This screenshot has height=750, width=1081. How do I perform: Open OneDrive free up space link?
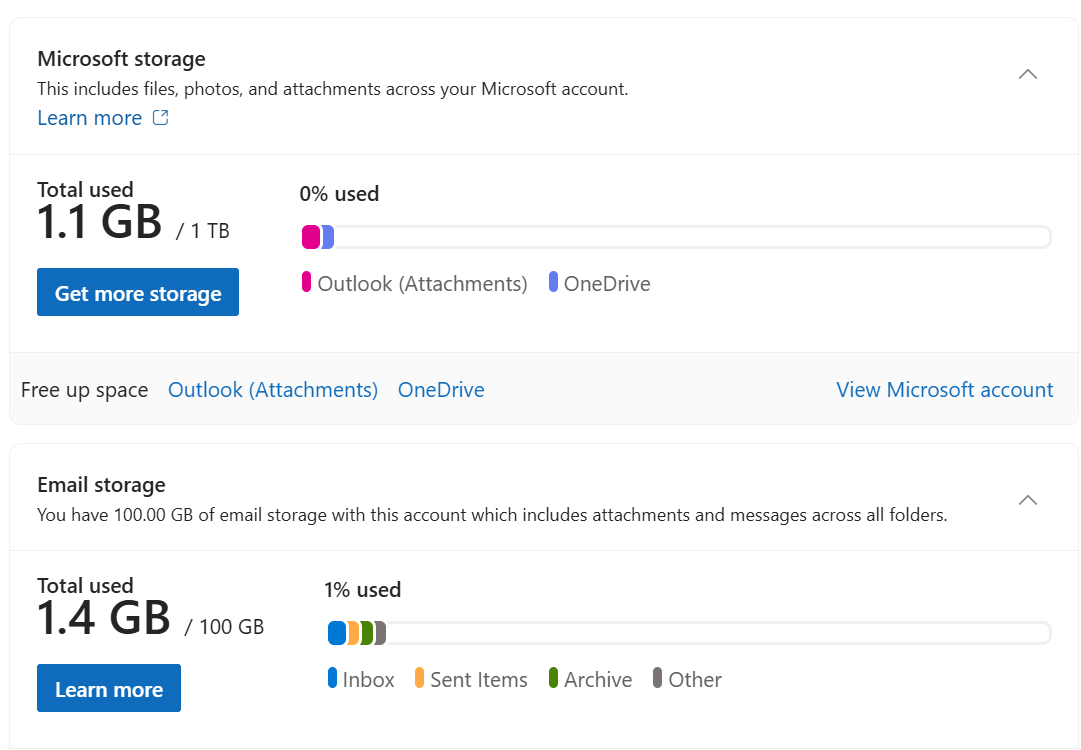click(x=441, y=390)
